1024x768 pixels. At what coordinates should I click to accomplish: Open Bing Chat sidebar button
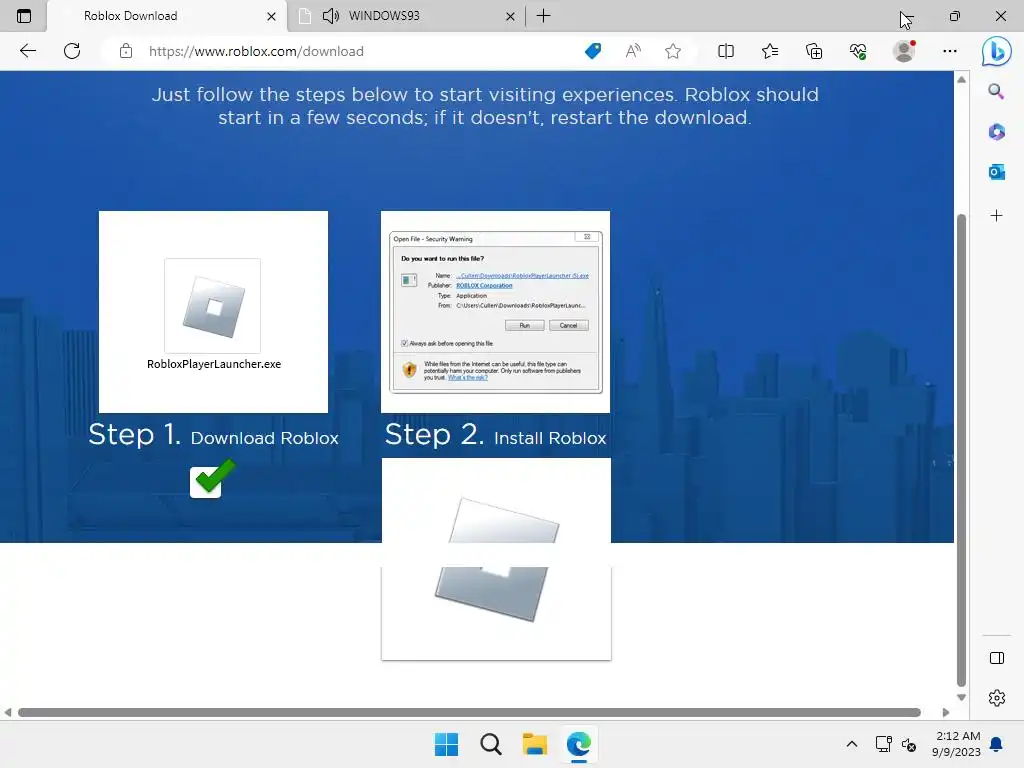pyautogui.click(x=997, y=51)
